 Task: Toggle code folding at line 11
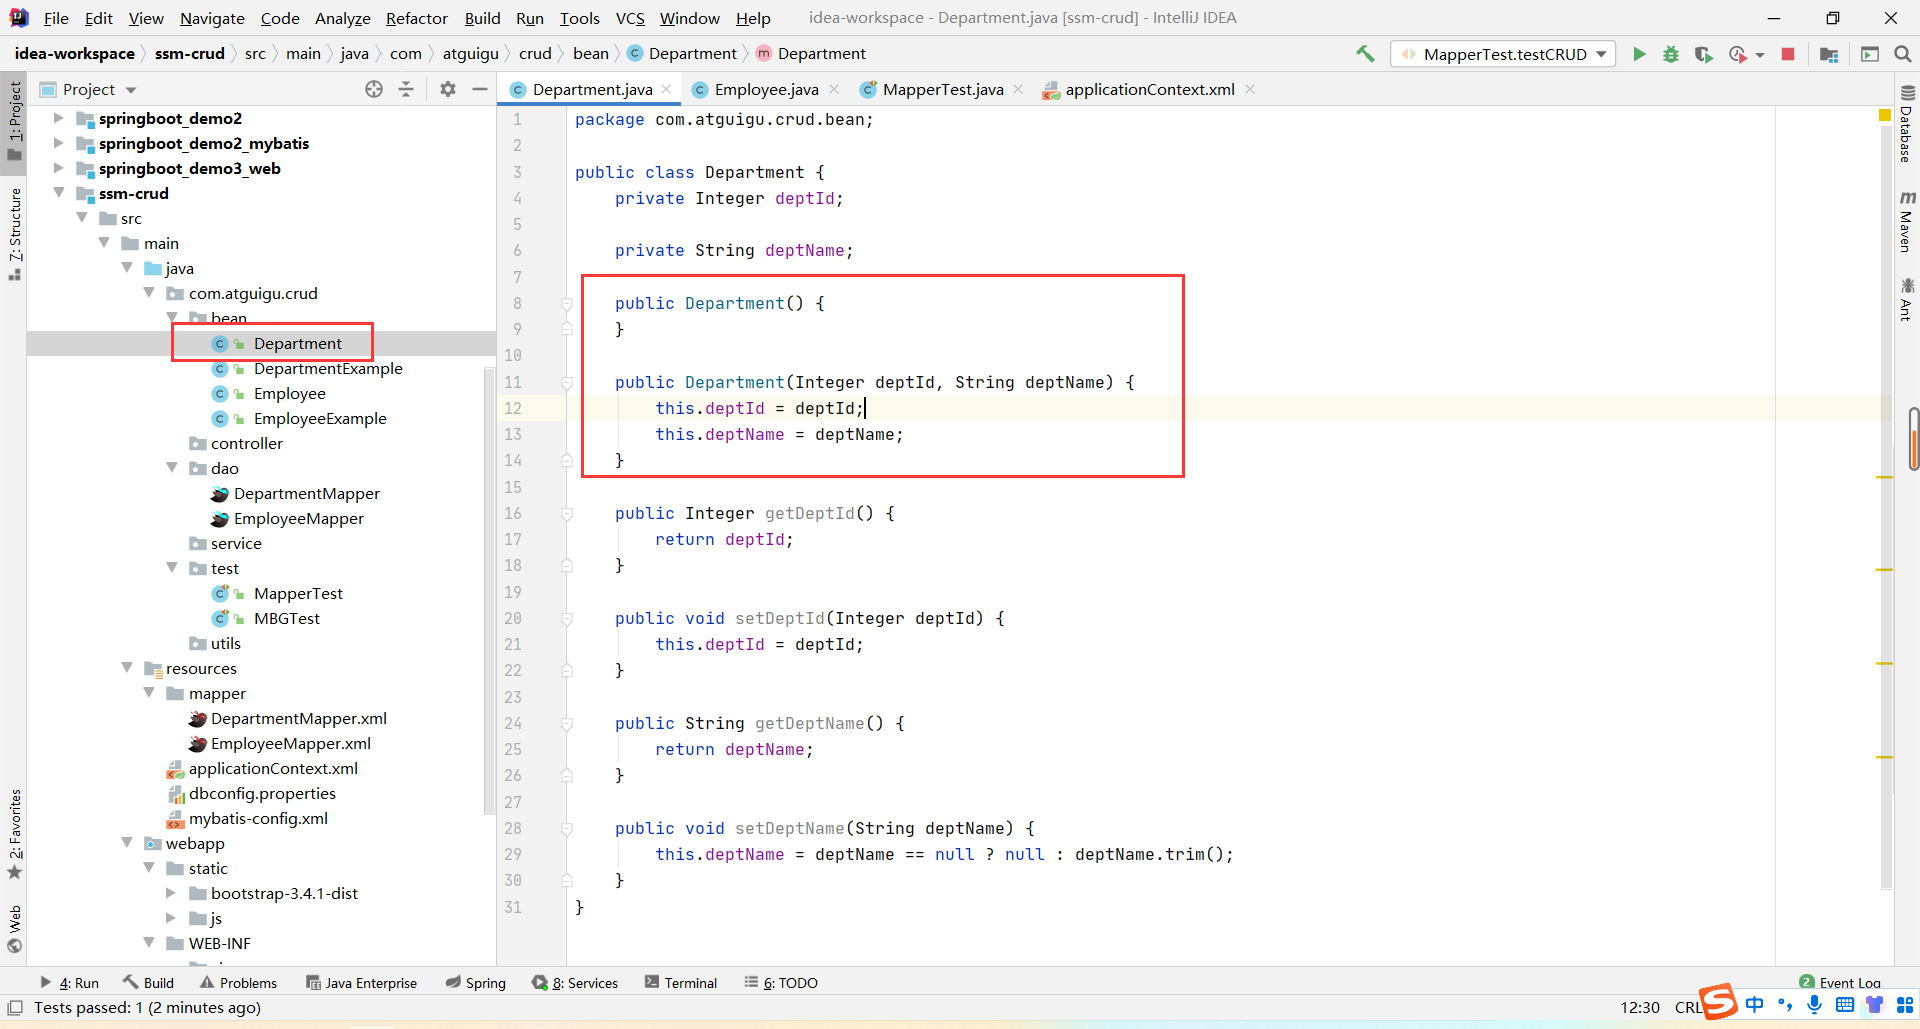coord(567,382)
